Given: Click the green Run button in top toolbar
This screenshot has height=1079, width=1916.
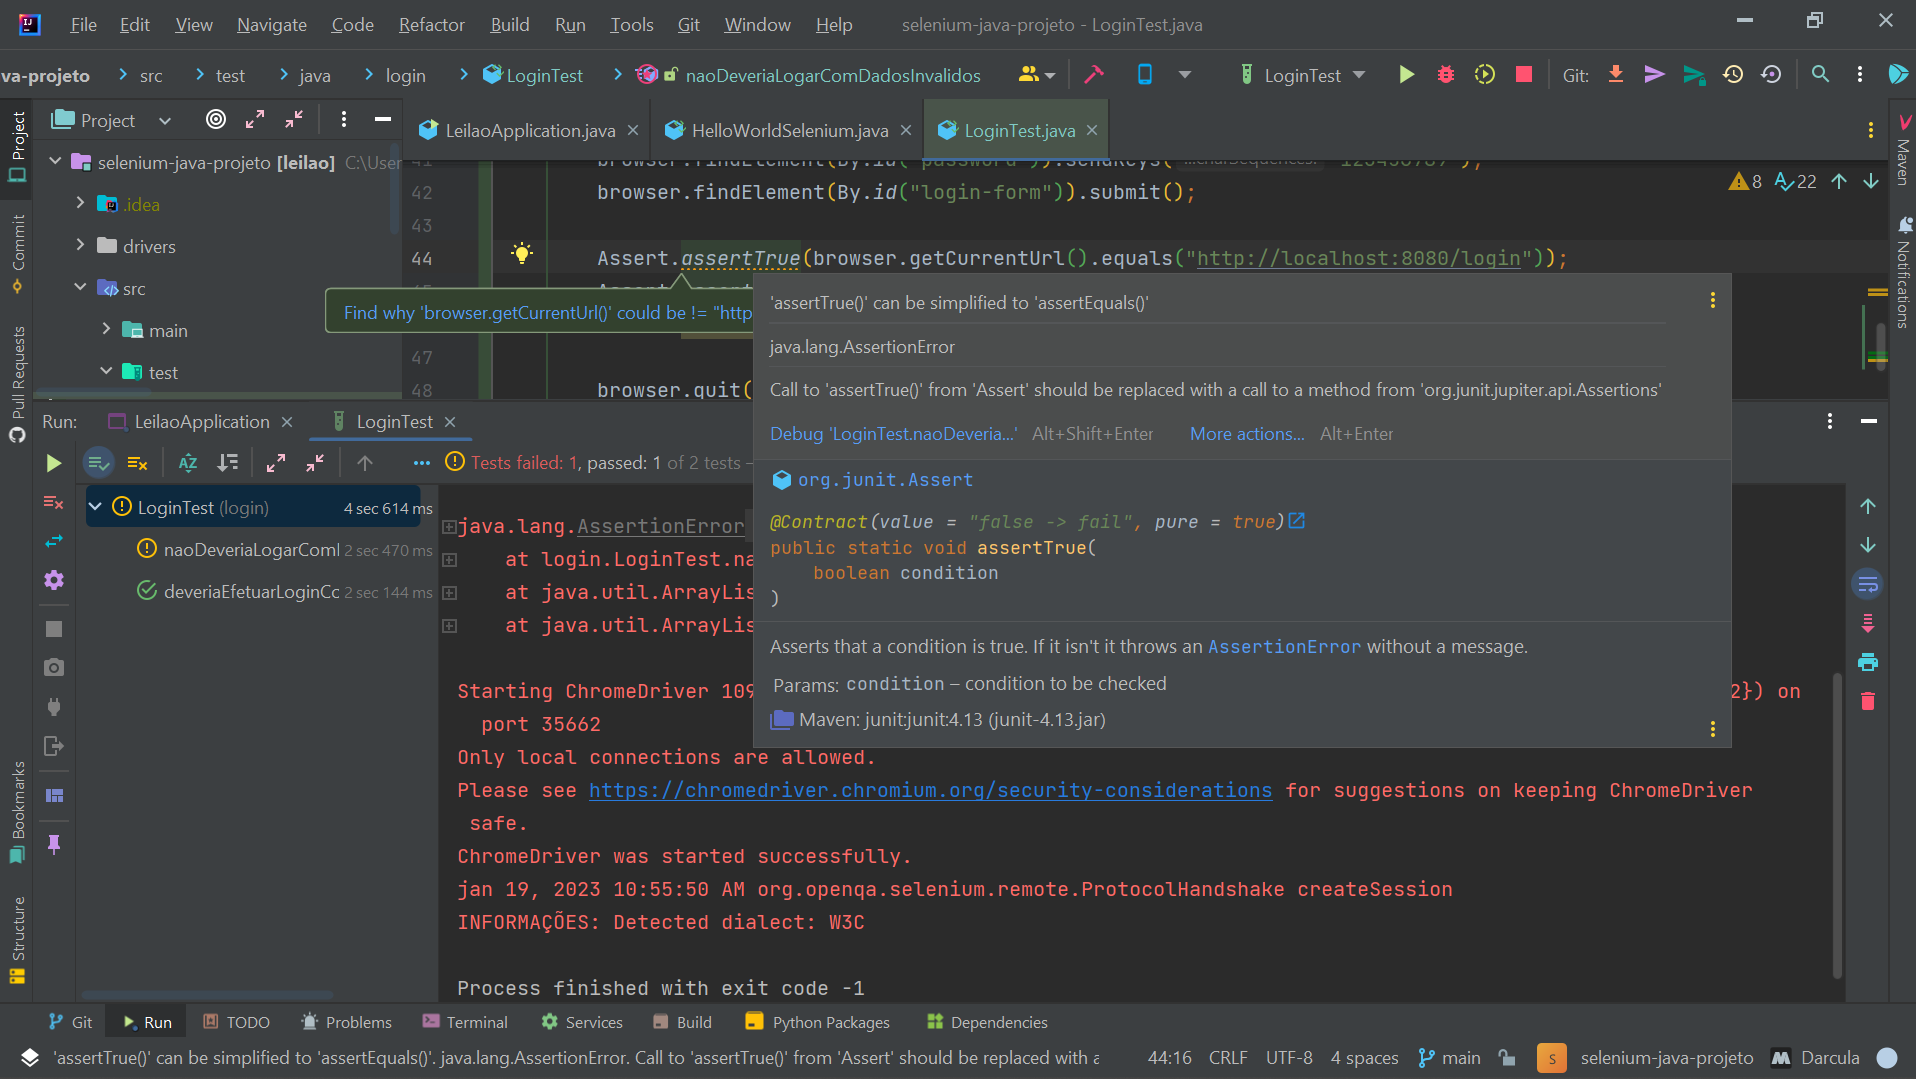Looking at the screenshot, I should [1406, 75].
